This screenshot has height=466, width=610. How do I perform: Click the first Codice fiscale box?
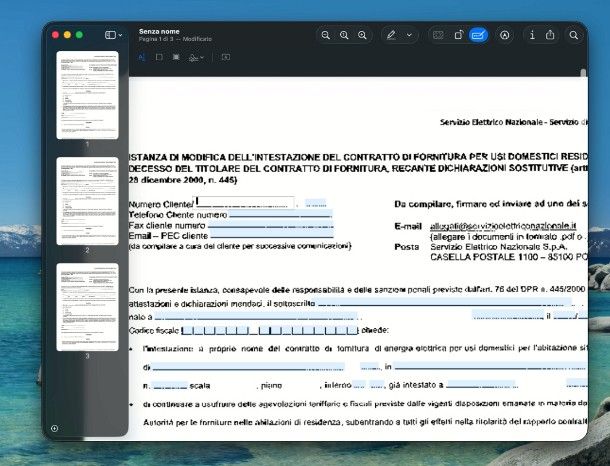click(x=187, y=331)
